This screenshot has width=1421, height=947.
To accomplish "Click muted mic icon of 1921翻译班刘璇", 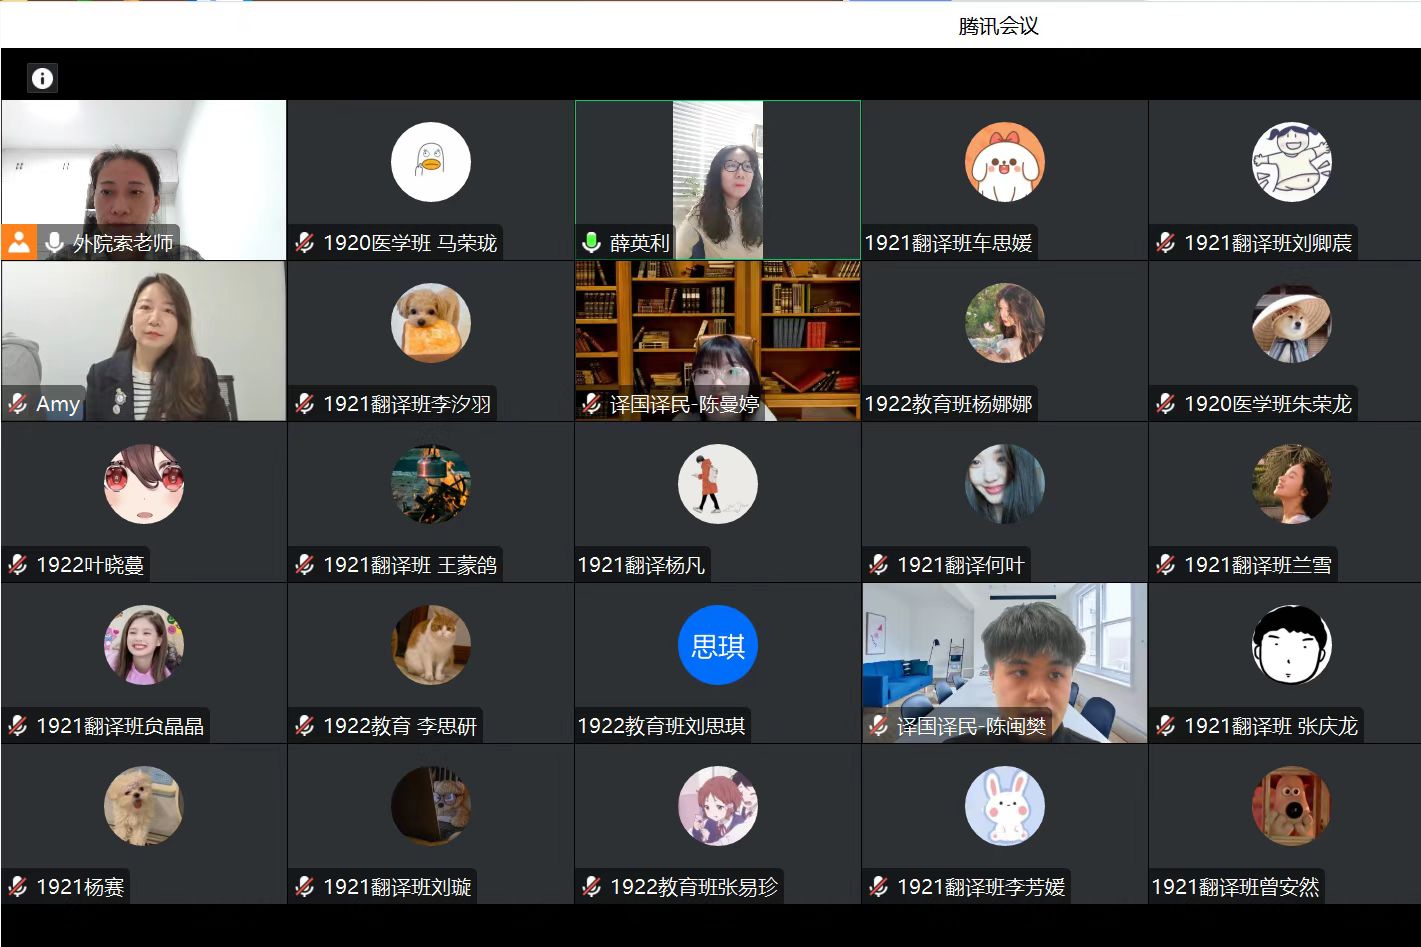I will coord(305,886).
